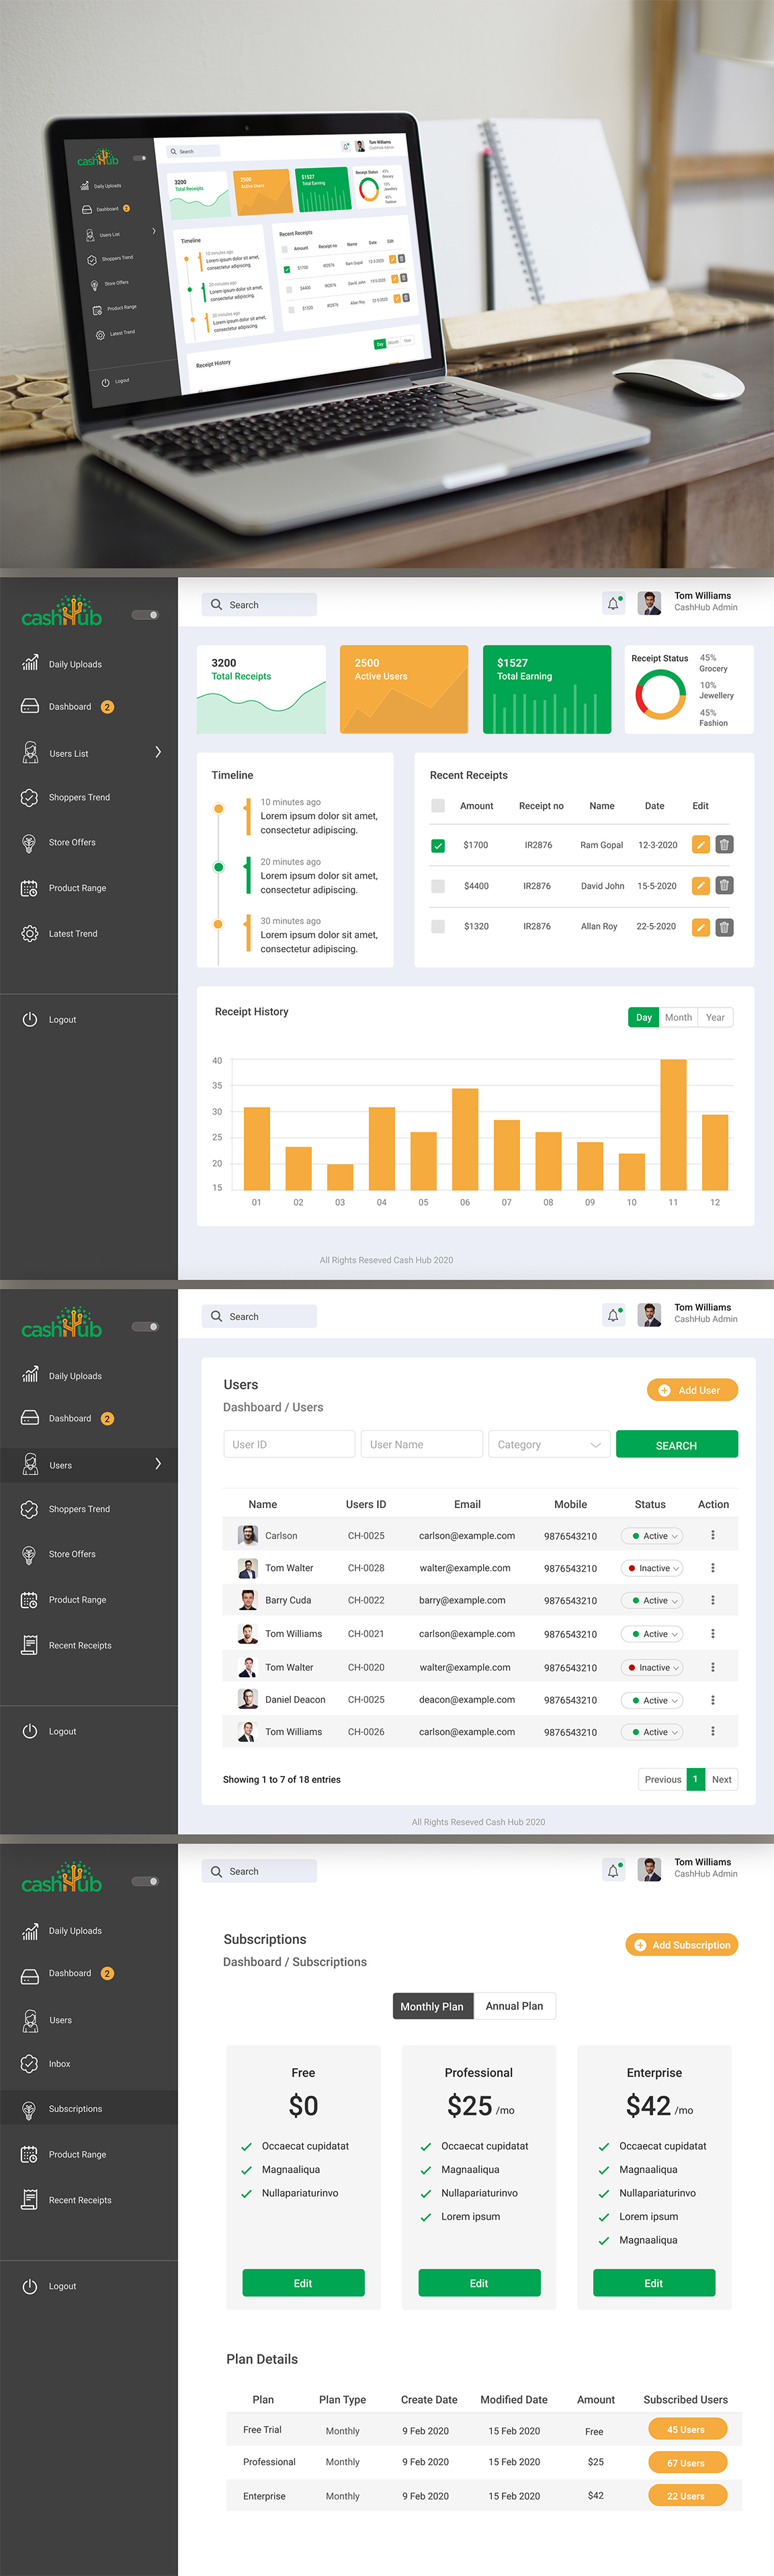This screenshot has width=774, height=2576.
Task: Click the edit pencil for Ram Gopal's receipt
Action: coord(701,845)
